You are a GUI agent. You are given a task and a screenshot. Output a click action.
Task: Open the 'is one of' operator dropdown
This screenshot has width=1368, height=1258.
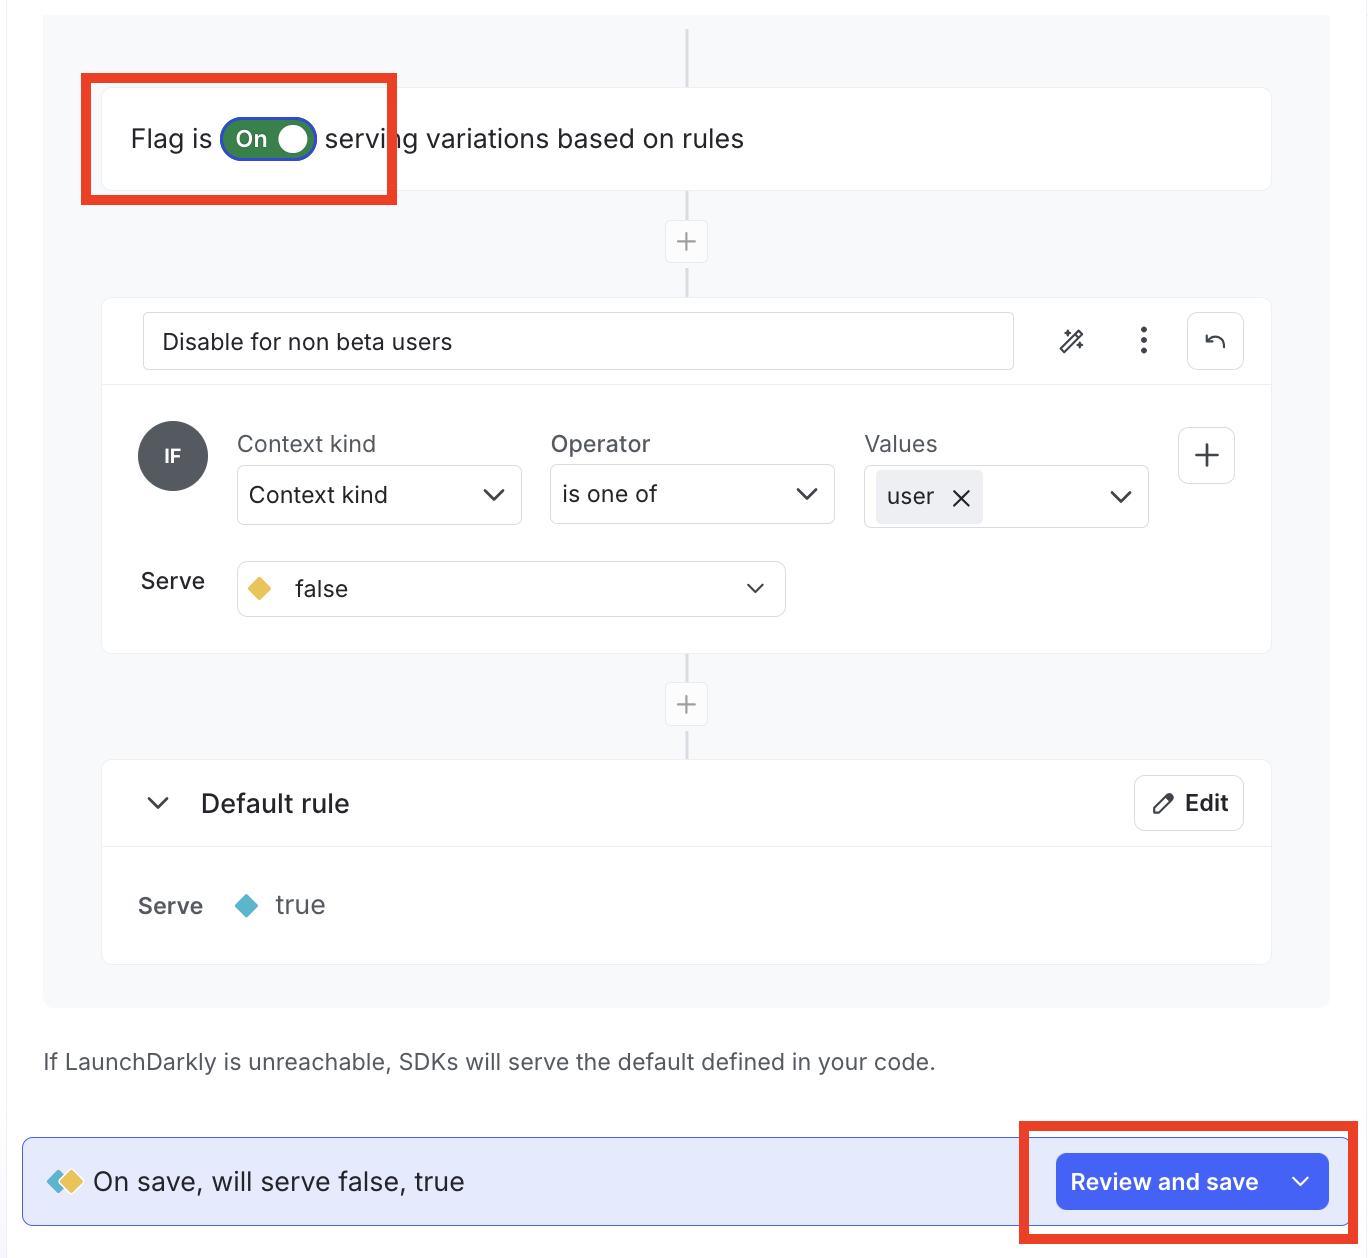click(692, 494)
